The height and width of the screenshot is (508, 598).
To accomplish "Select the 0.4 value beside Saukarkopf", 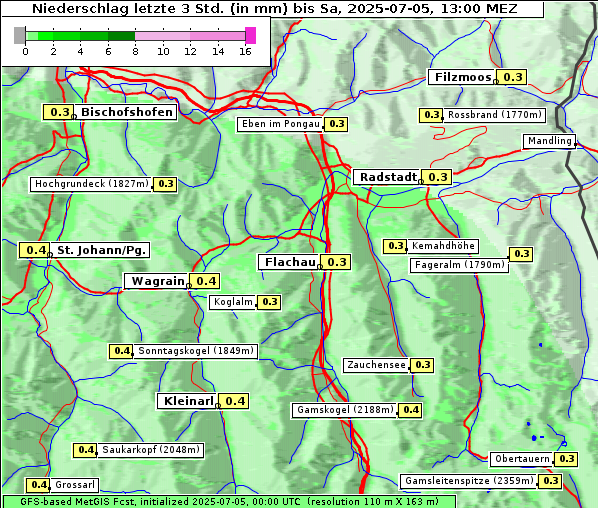I will click(85, 450).
